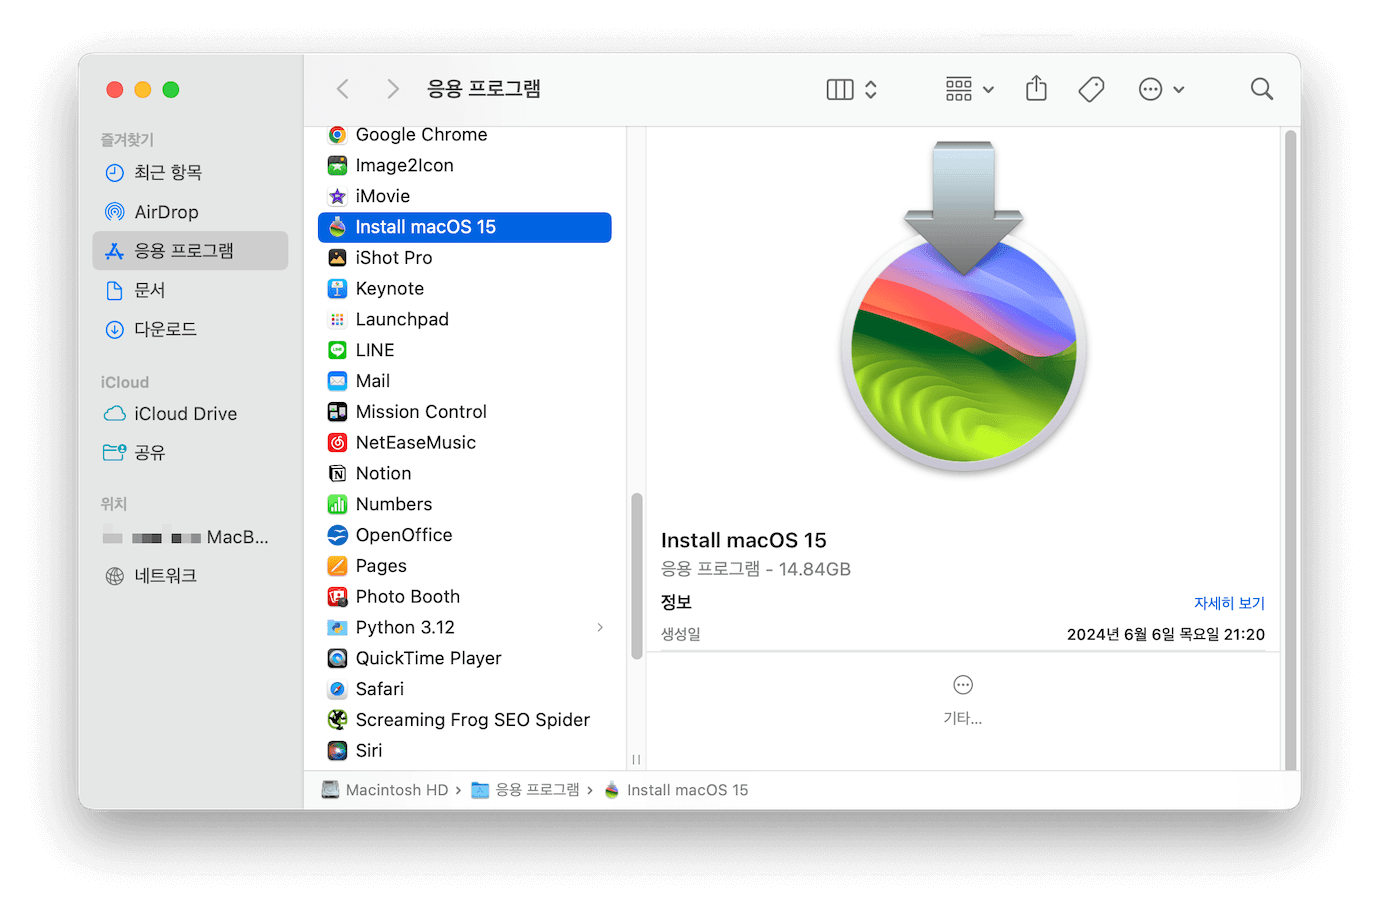The width and height of the screenshot is (1379, 913).
Task: Select the MacB... disk in sidebar
Action: click(190, 537)
